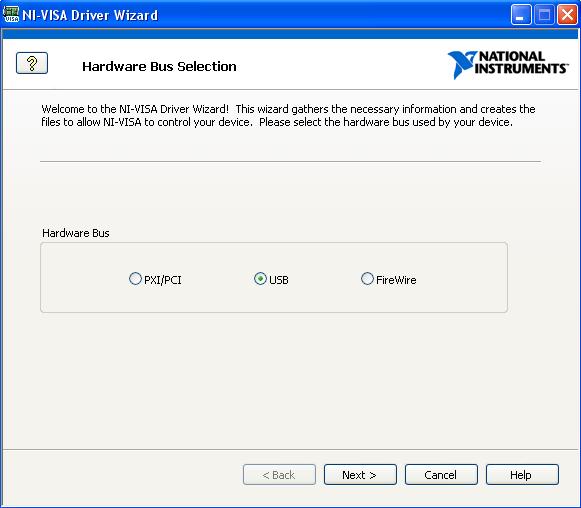Click the Cancel button
581x508 pixels.
coord(441,475)
